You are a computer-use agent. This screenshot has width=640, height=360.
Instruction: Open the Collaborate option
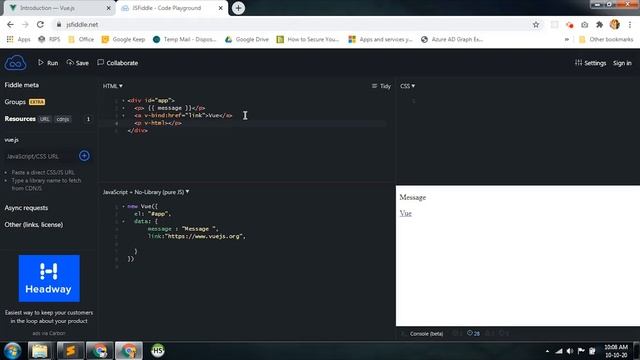[118, 63]
